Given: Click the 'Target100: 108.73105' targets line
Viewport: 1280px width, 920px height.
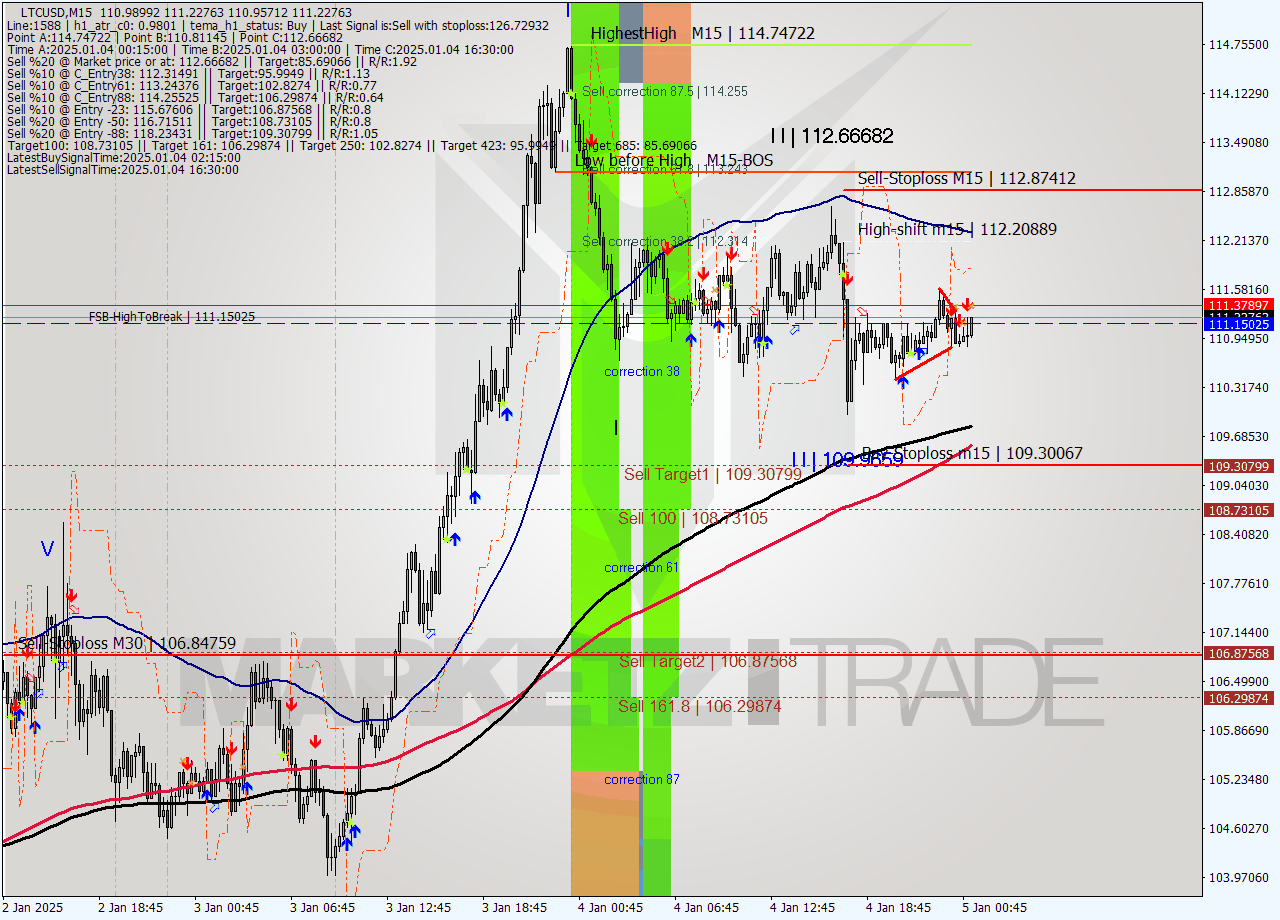Looking at the screenshot, I should (x=352, y=145).
